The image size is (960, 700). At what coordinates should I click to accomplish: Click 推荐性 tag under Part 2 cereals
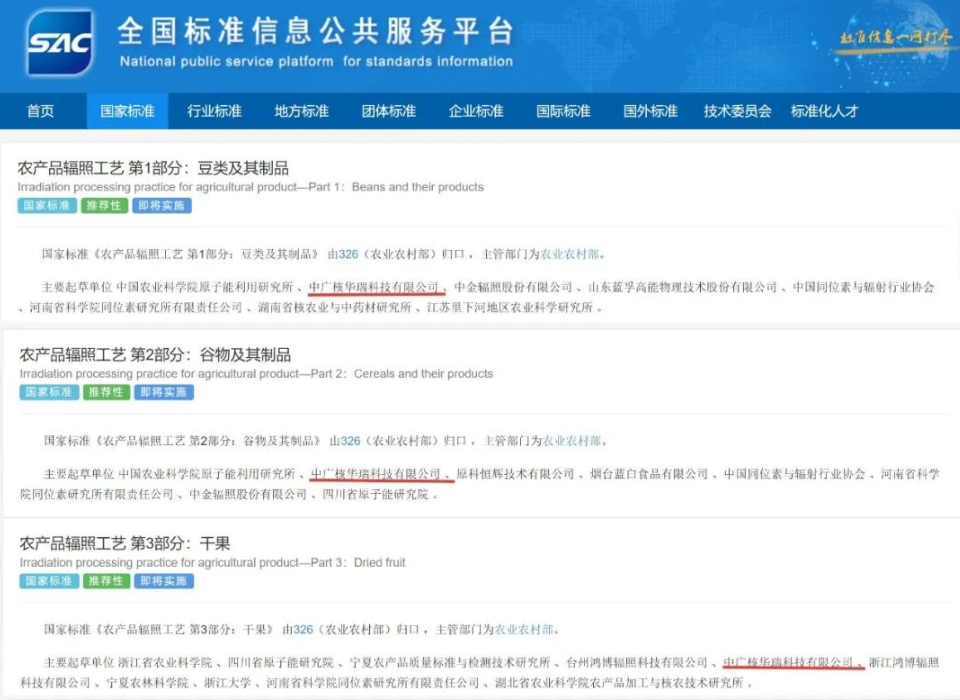(x=106, y=393)
